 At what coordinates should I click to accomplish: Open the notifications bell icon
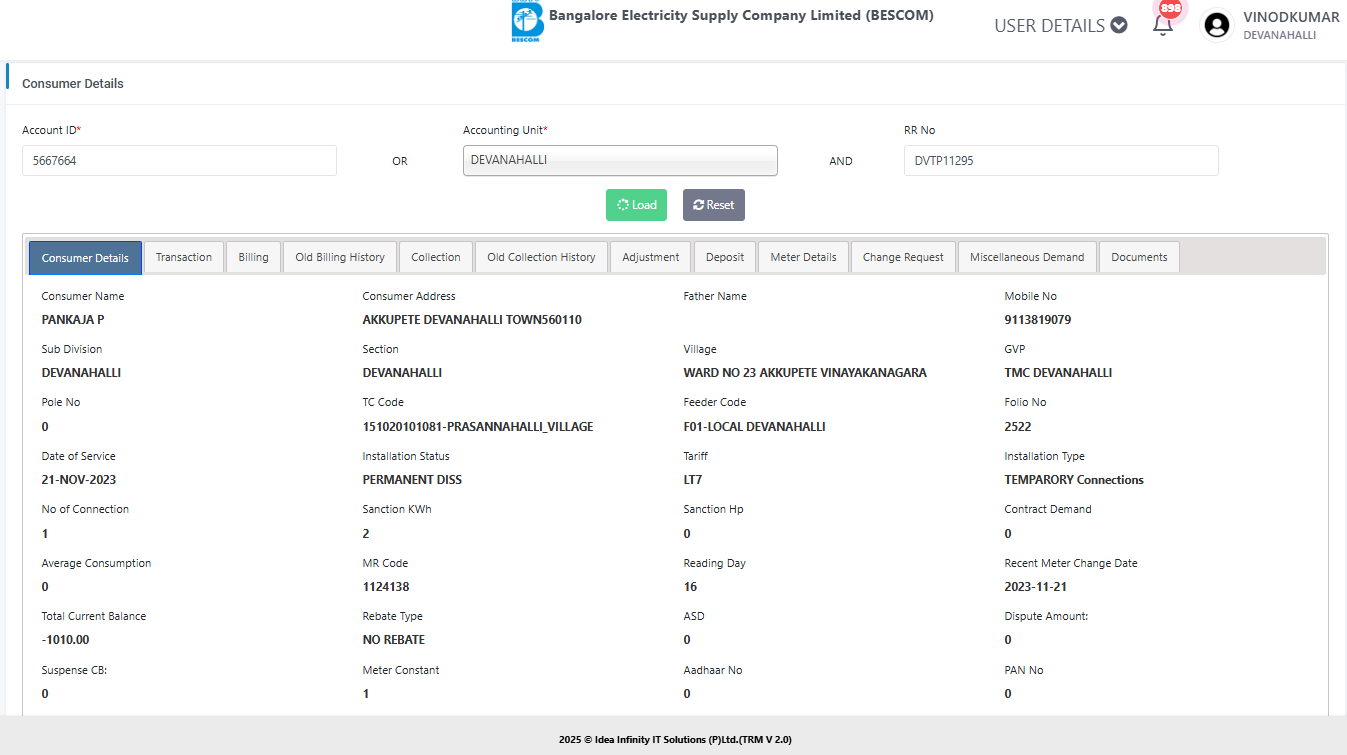(x=1162, y=26)
